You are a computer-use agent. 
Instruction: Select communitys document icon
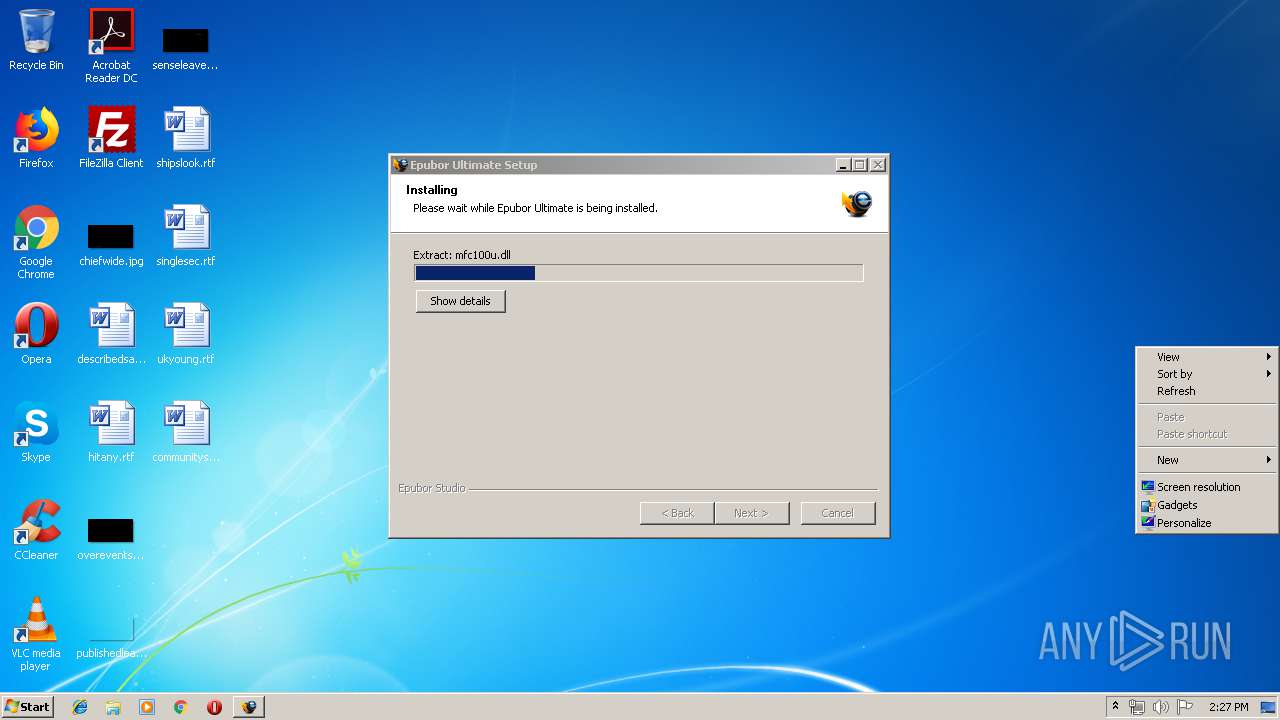[x=185, y=432]
